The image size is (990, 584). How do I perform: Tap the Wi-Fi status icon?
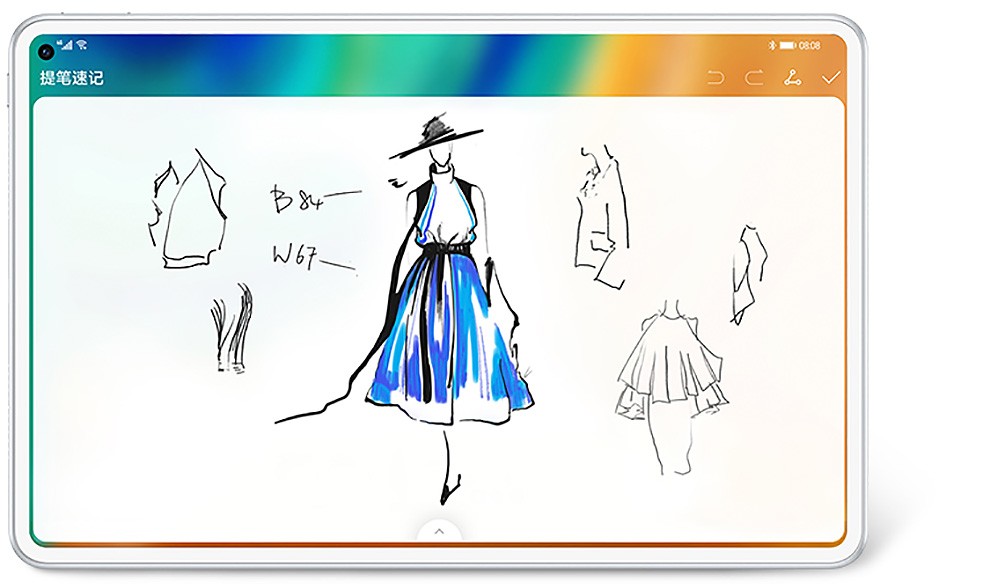(x=82, y=46)
